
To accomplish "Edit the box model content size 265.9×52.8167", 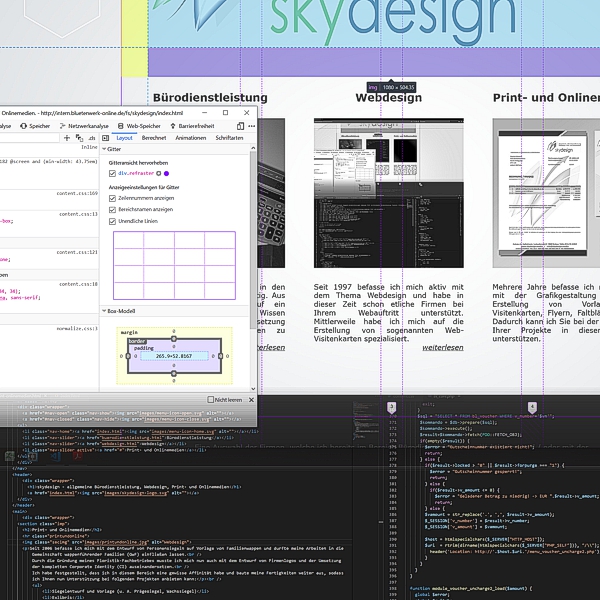I will tap(174, 356).
